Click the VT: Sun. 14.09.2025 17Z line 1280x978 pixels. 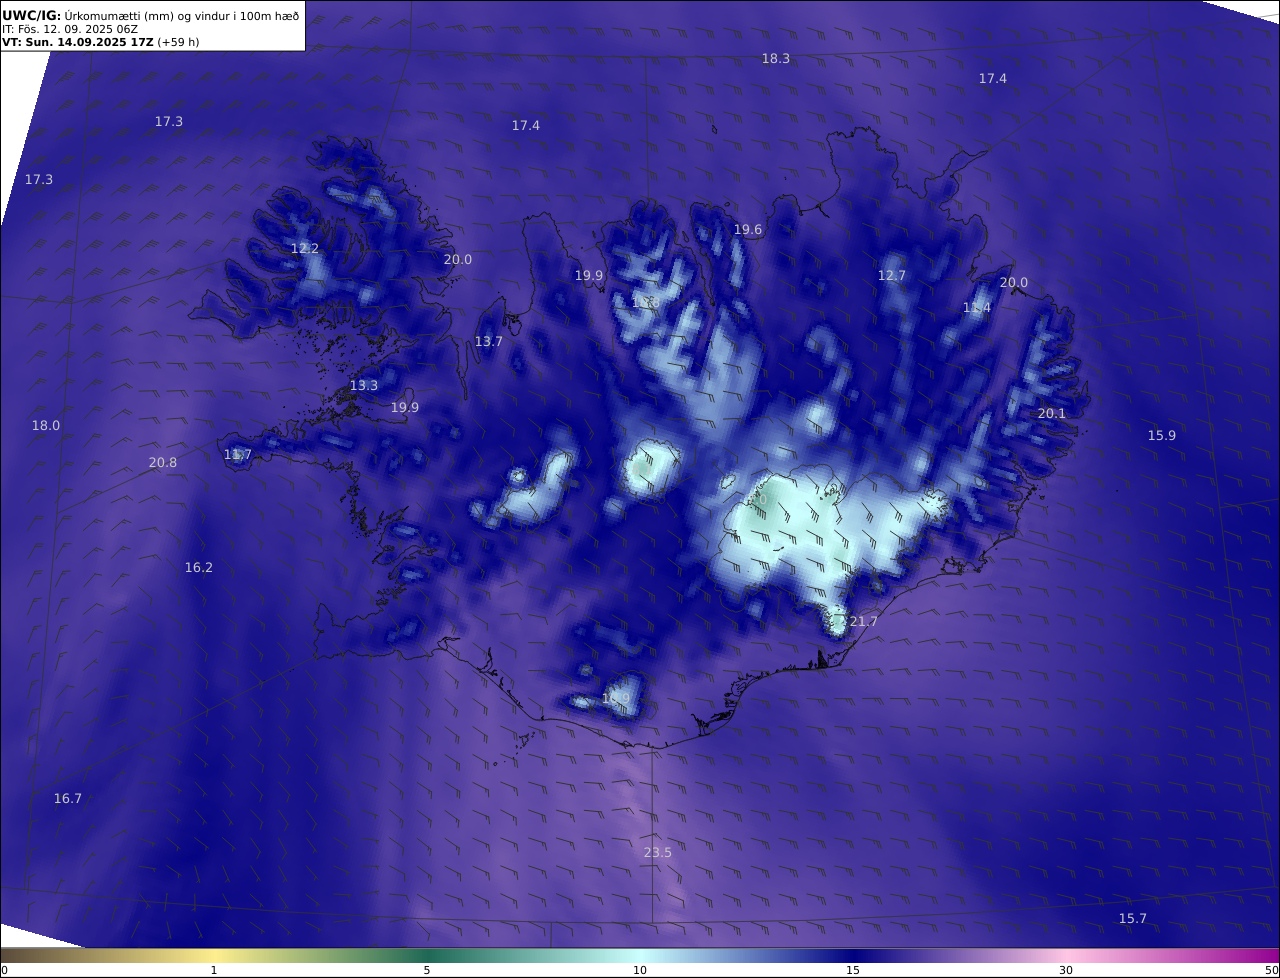pos(100,42)
